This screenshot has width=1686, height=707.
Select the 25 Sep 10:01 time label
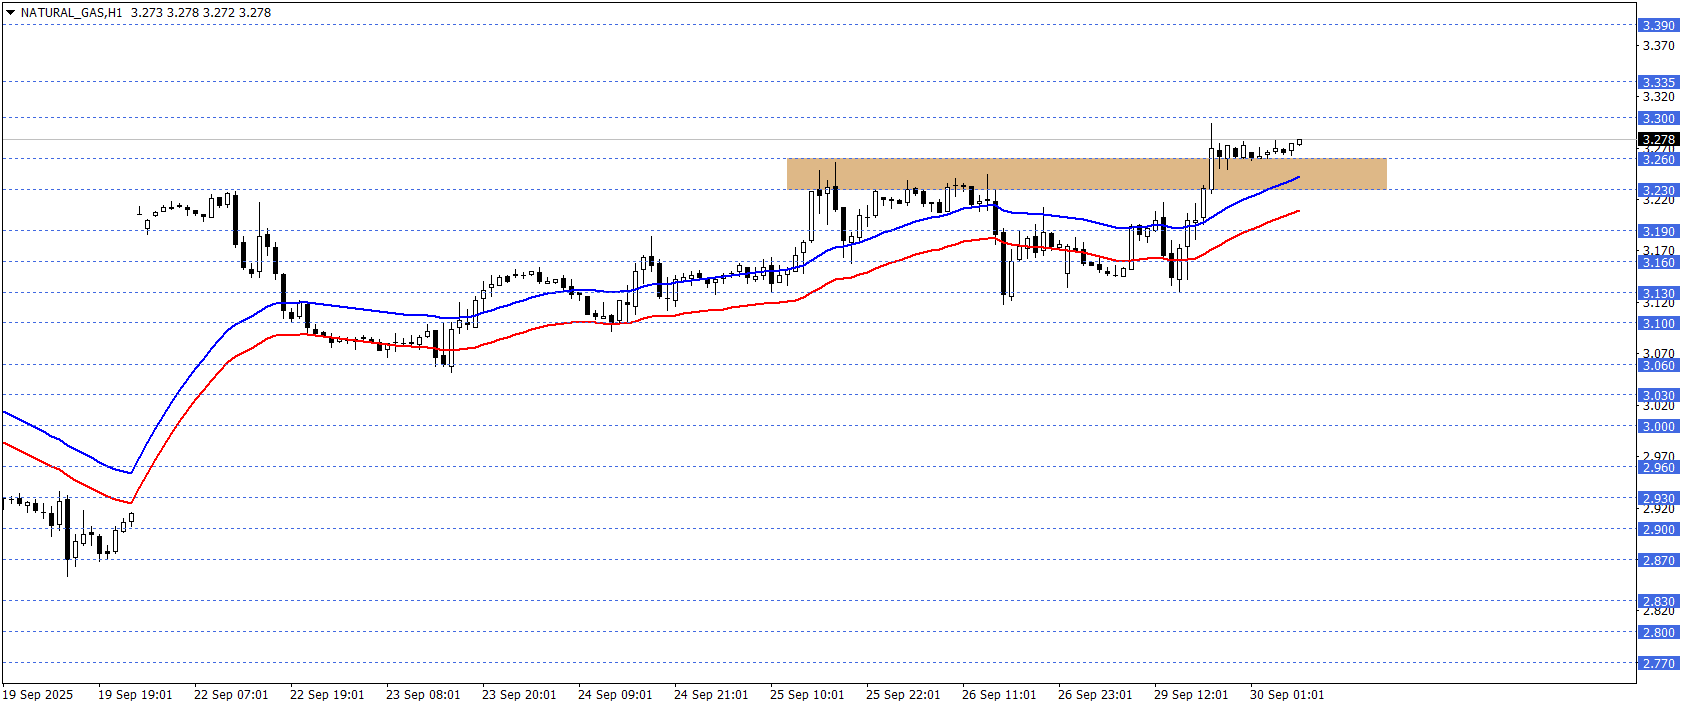click(807, 695)
